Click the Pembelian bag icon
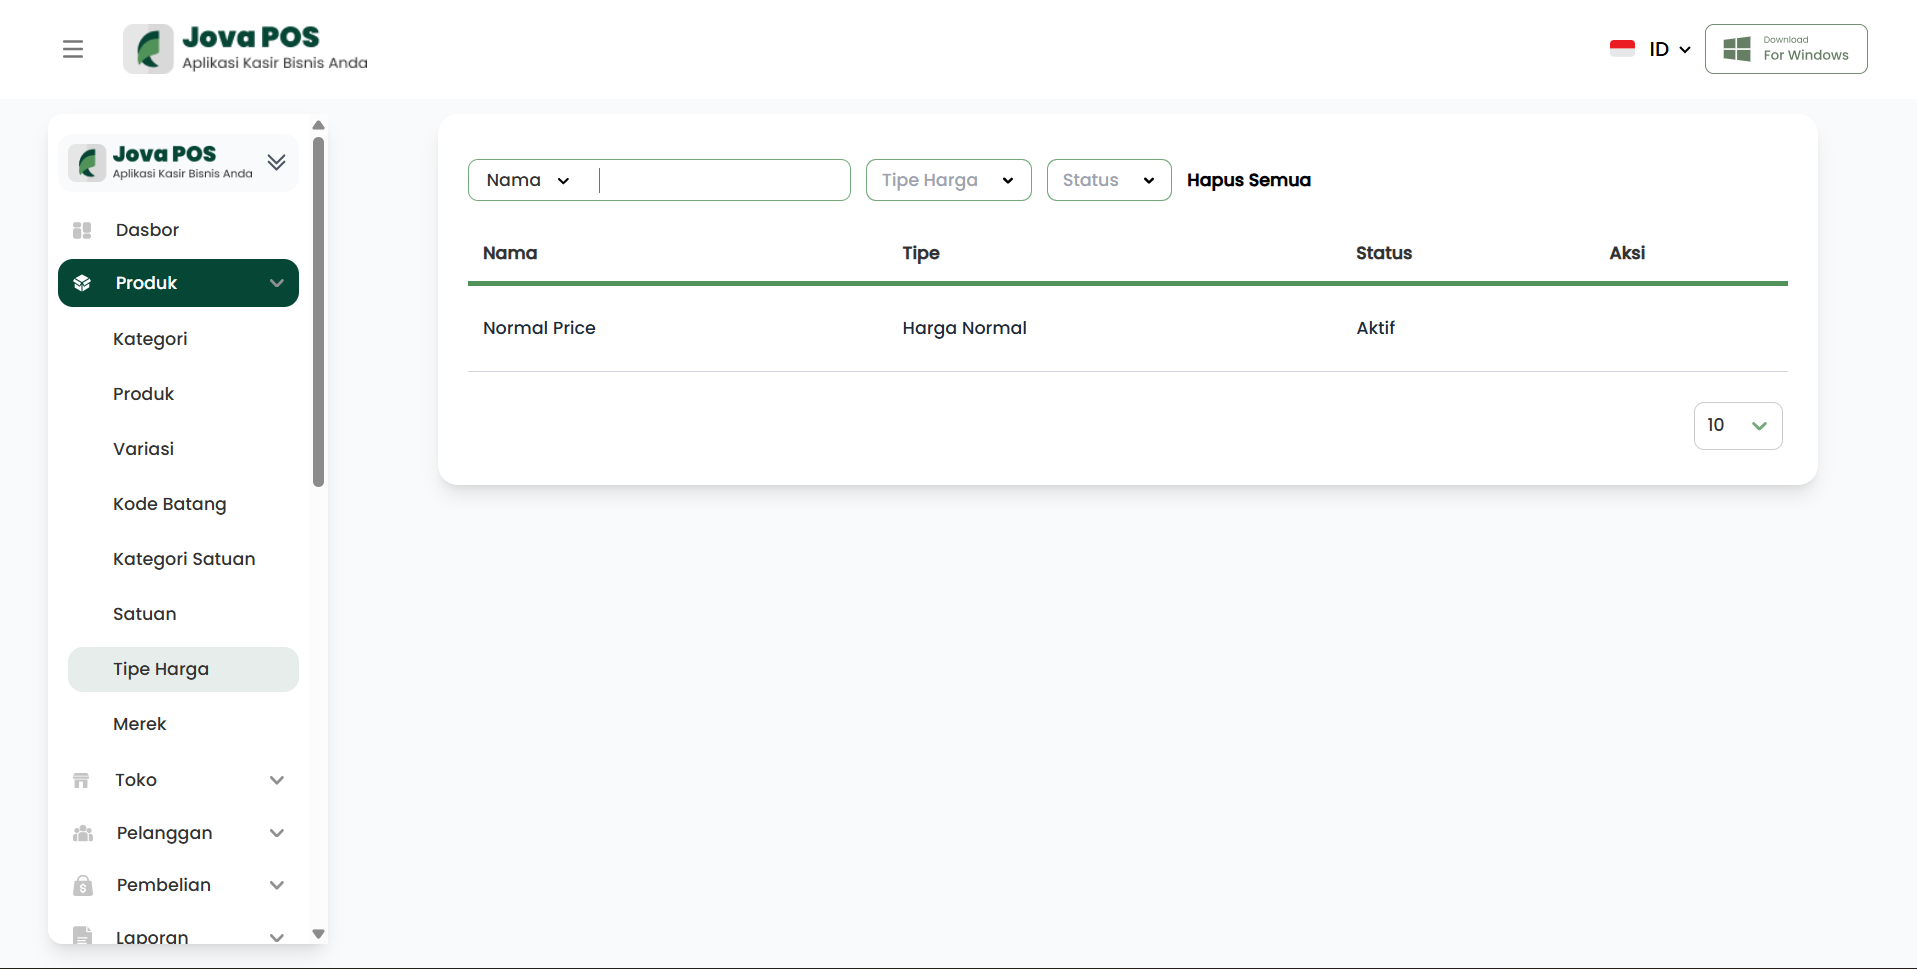Image resolution: width=1917 pixels, height=969 pixels. [83, 885]
